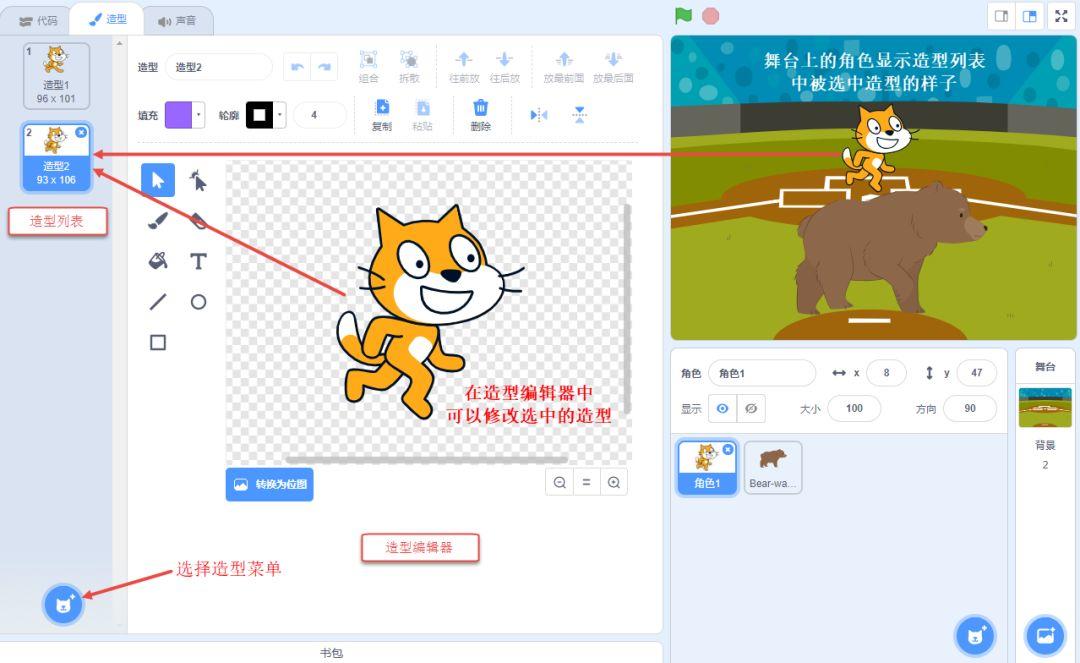Delete costume 造型2 with its x
The width and height of the screenshot is (1080, 663).
pos(81,131)
